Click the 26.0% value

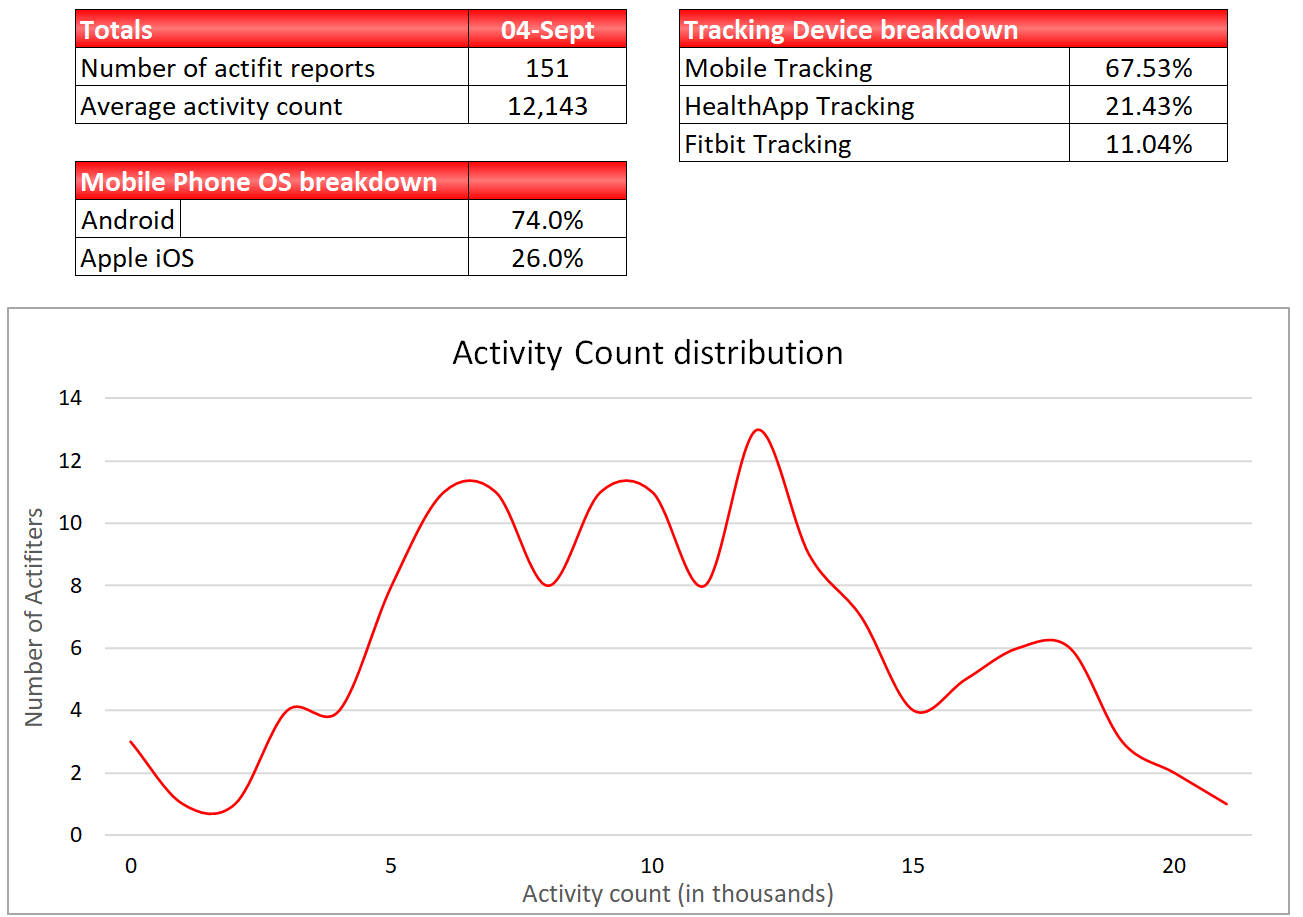point(547,257)
